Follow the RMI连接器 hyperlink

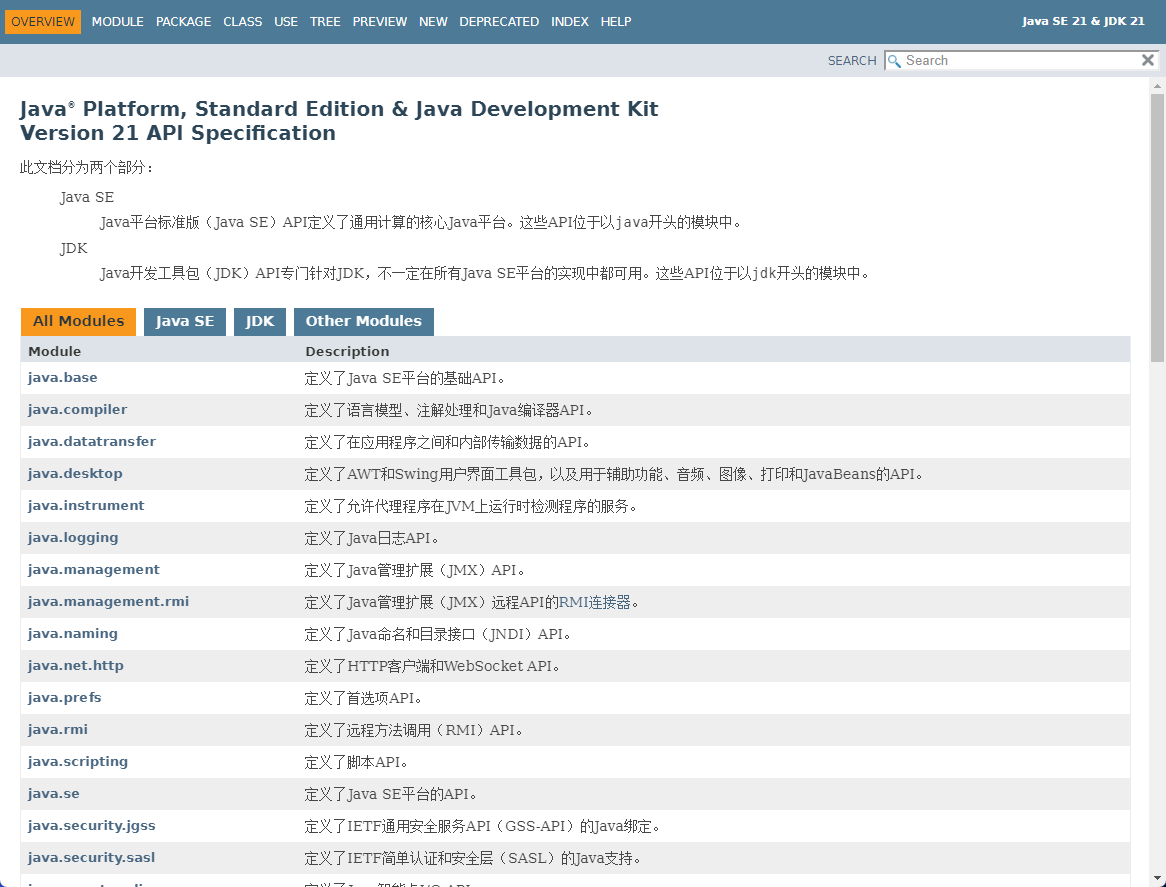[x=594, y=602]
